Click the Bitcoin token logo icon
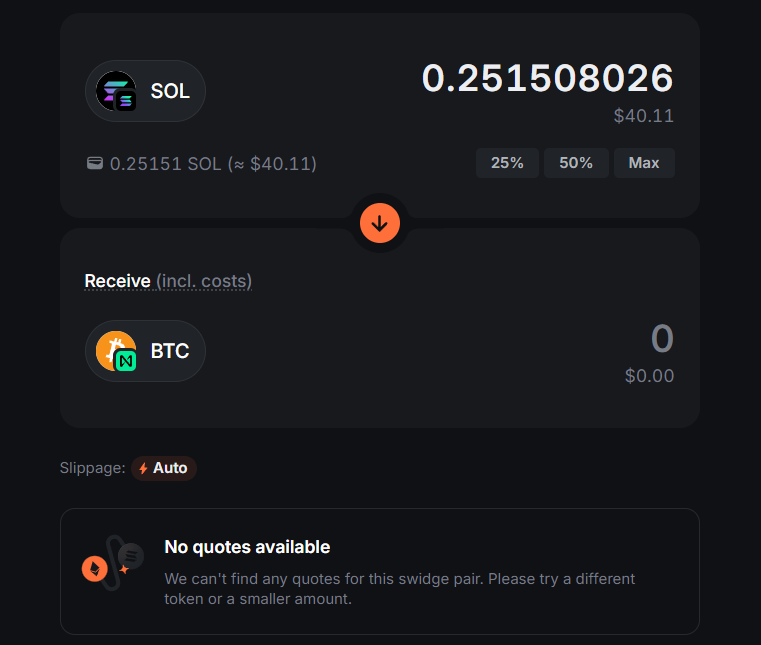This screenshot has height=645, width=761. click(x=114, y=349)
